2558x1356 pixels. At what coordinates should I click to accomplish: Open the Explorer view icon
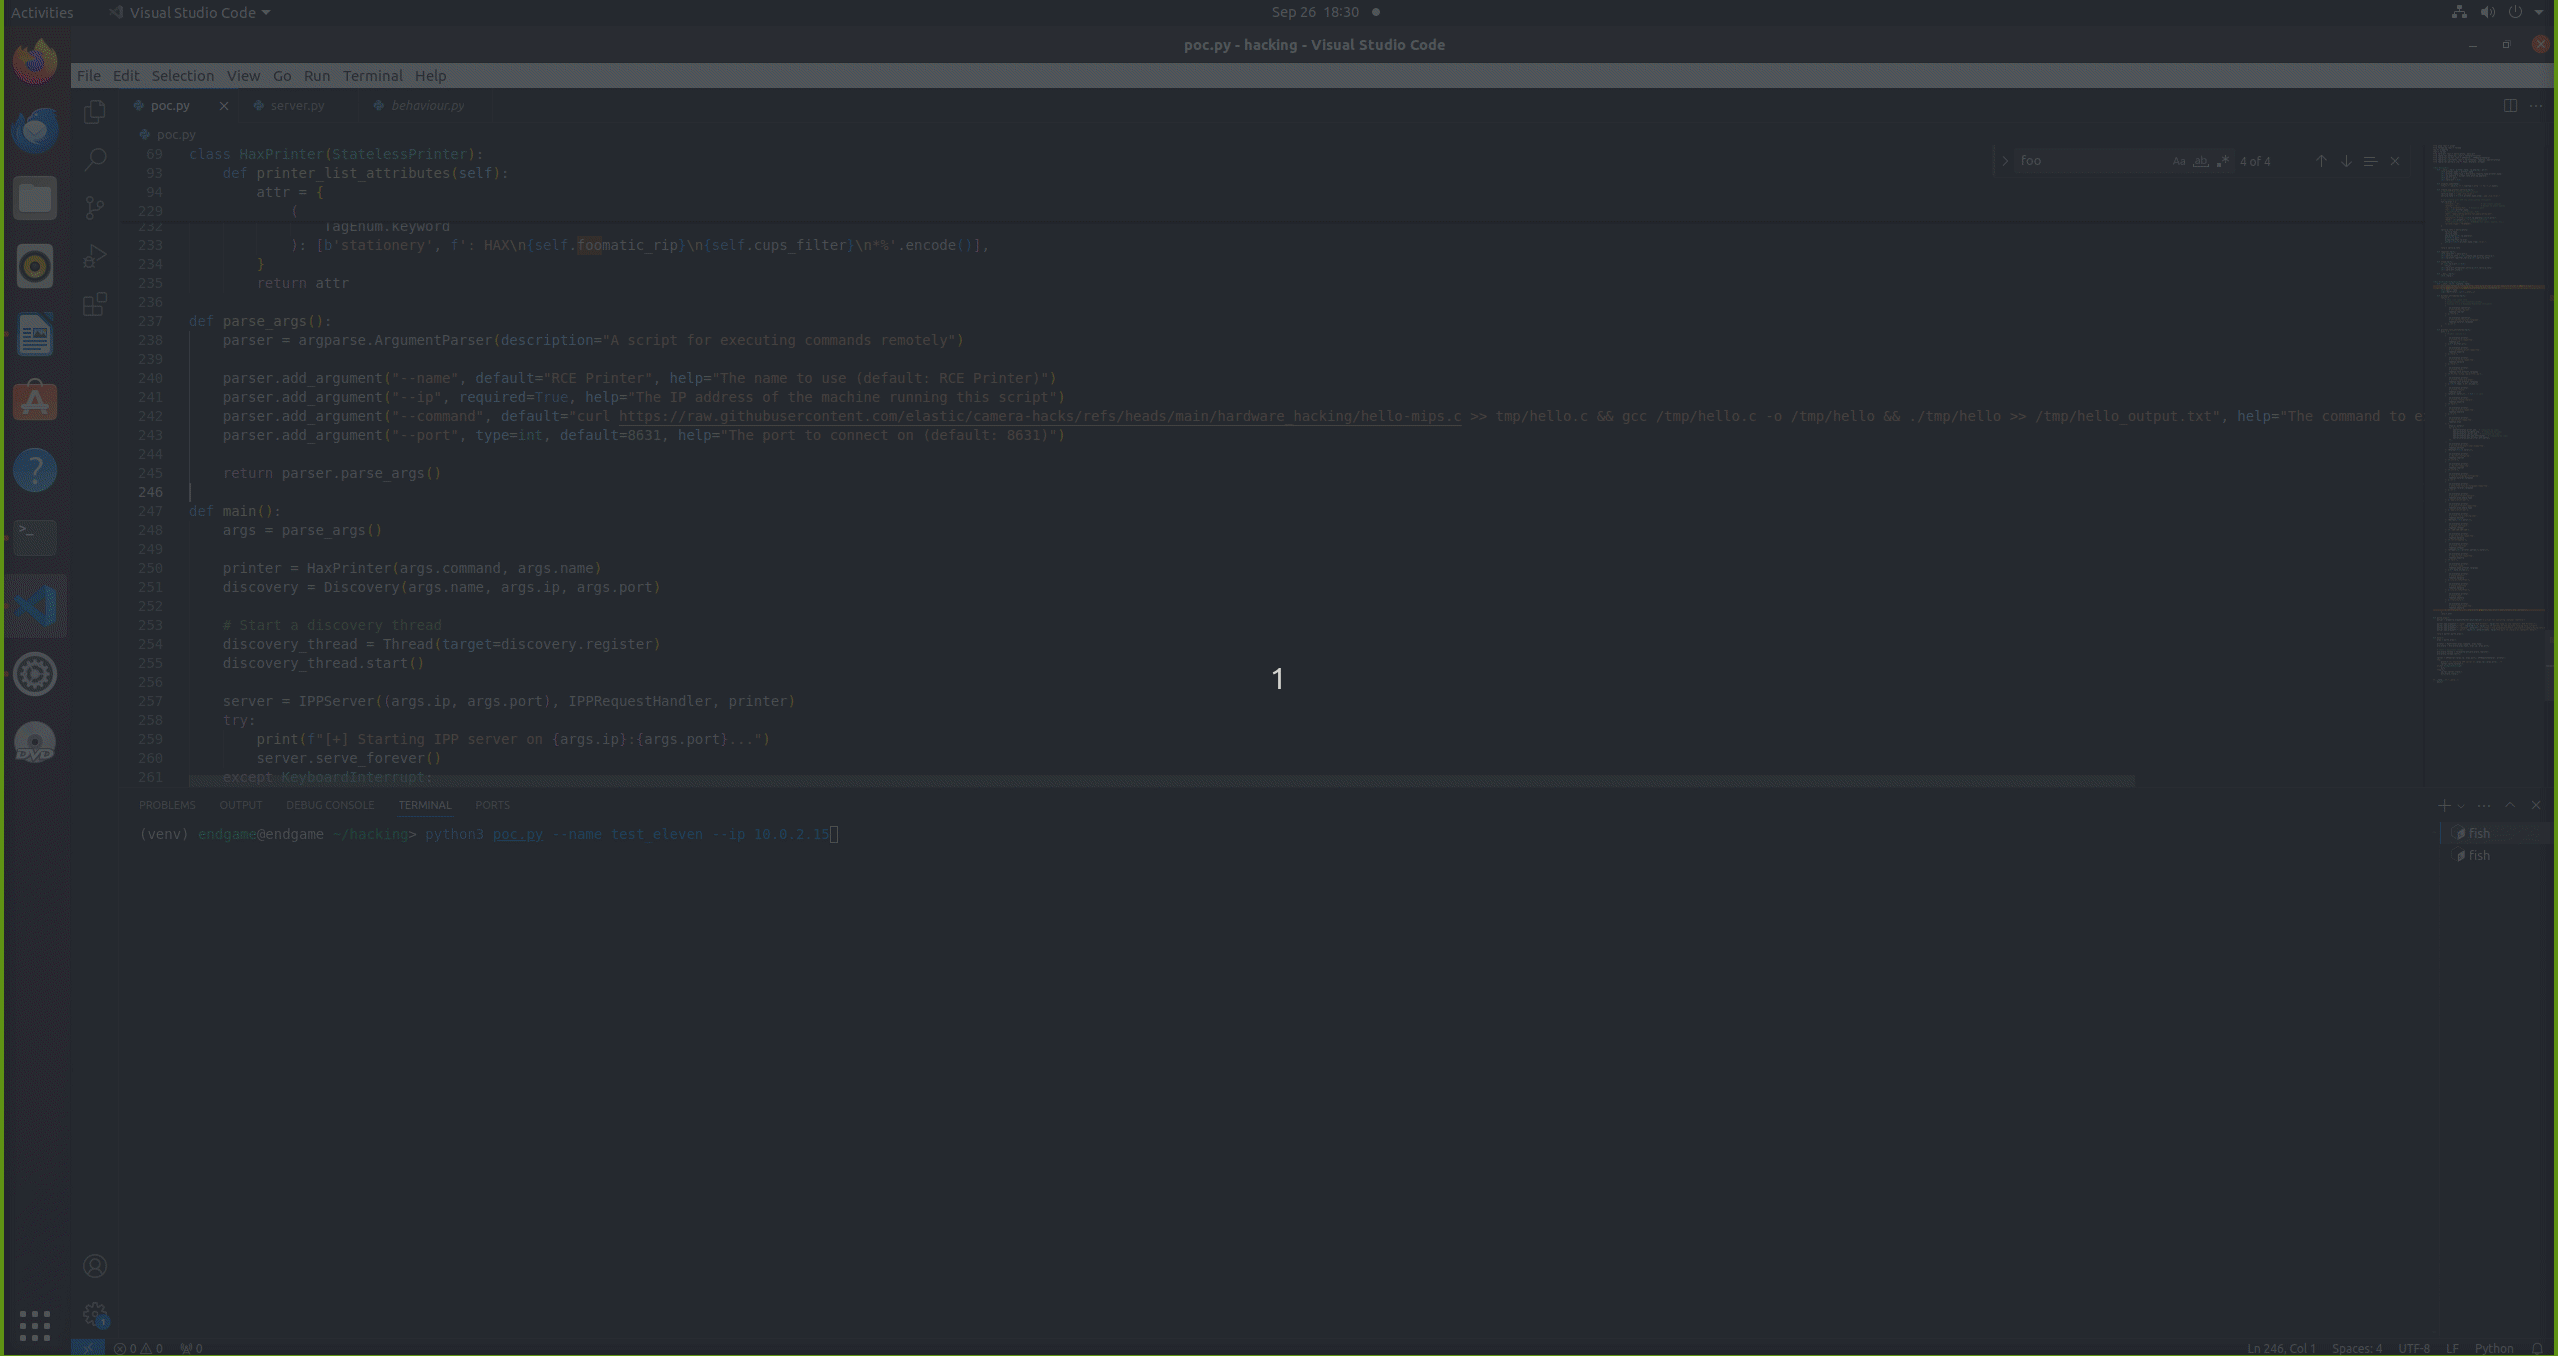(x=95, y=112)
